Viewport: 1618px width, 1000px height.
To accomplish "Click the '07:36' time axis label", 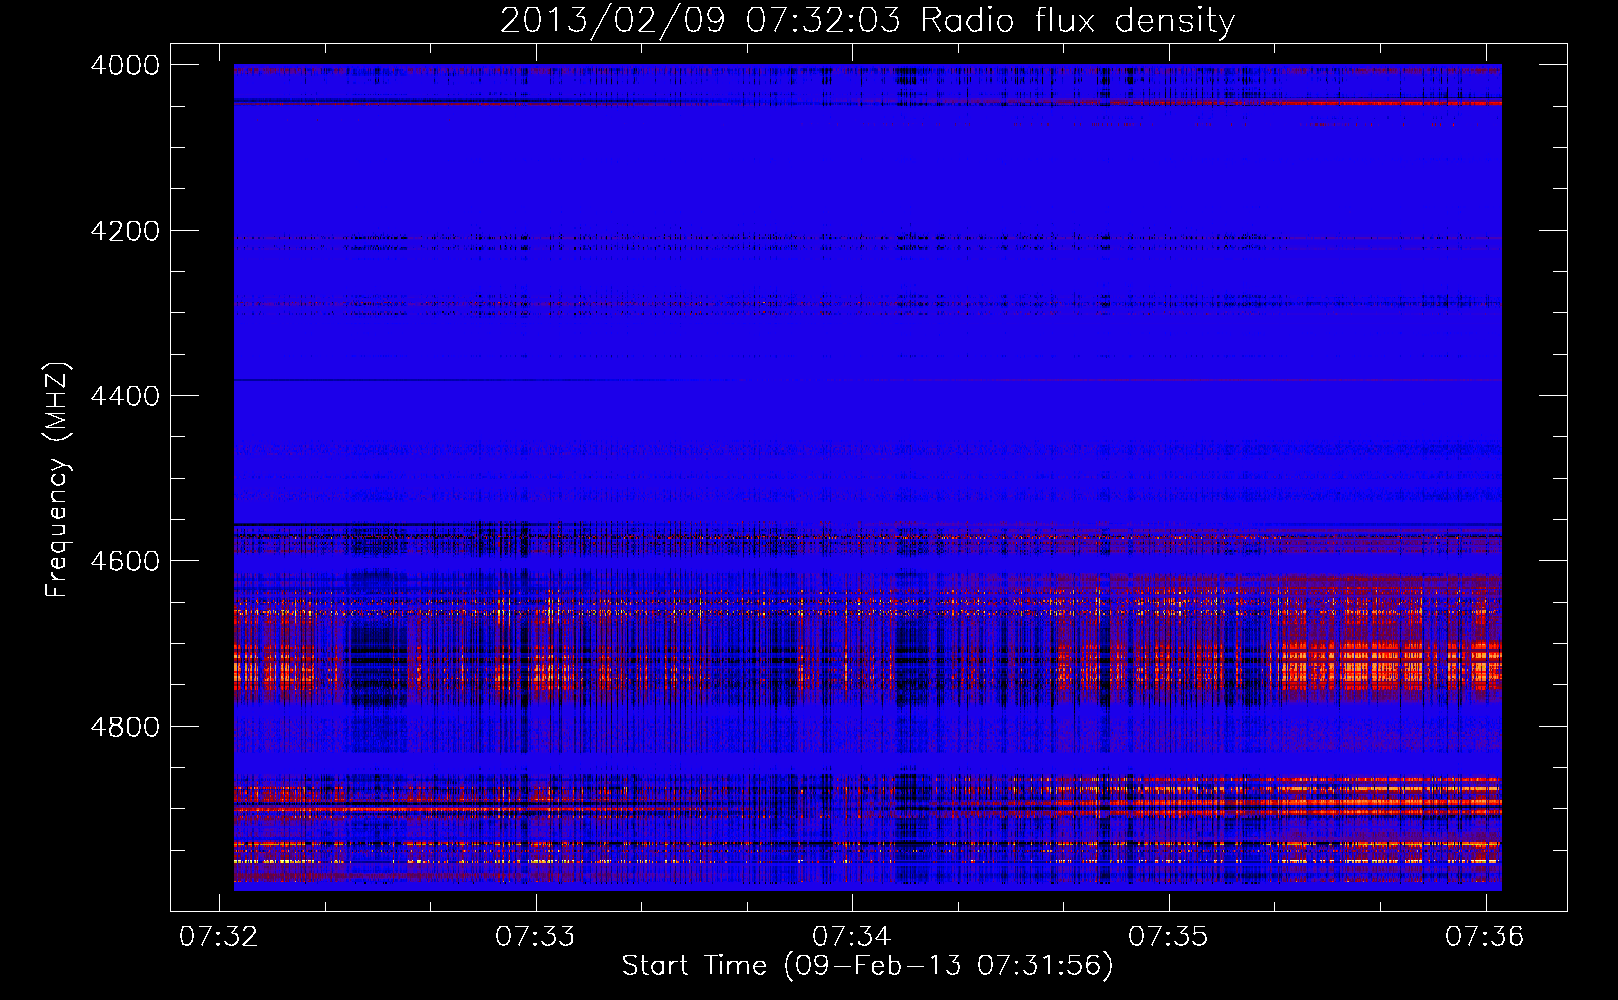I will [1485, 936].
